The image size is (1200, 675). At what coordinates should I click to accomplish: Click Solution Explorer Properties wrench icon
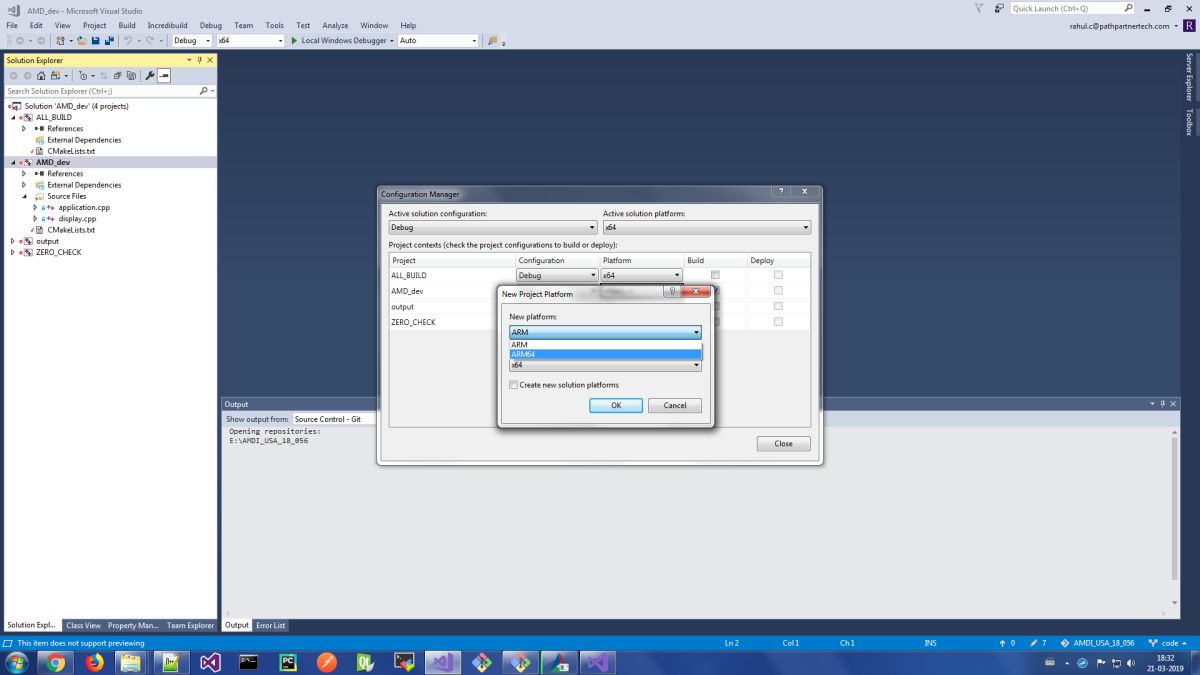tap(149, 75)
